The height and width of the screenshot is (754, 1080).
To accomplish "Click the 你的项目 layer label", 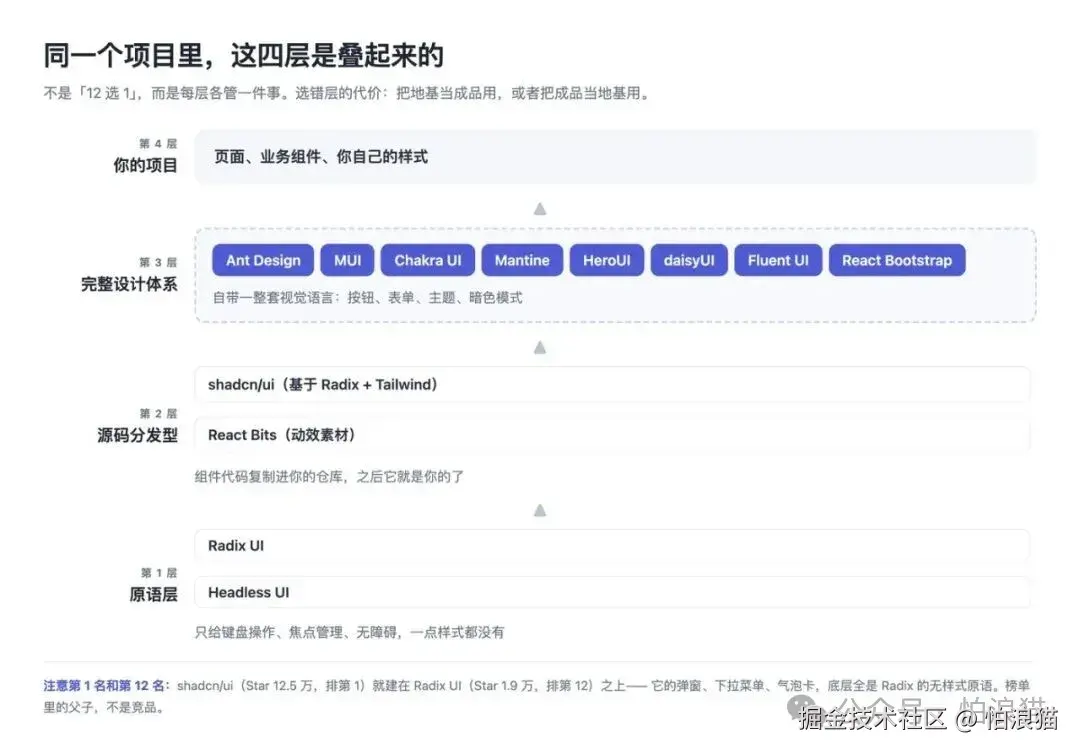I will tap(145, 165).
